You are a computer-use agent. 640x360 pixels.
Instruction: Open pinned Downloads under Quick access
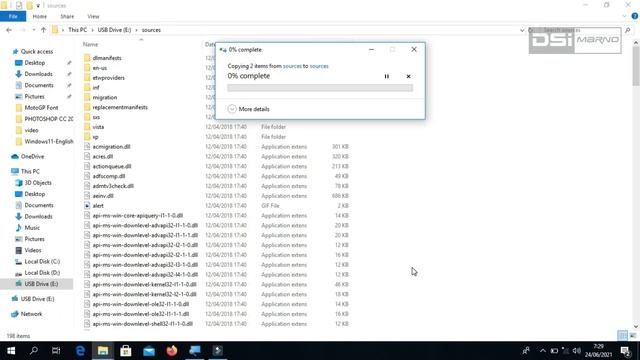[x=38, y=74]
